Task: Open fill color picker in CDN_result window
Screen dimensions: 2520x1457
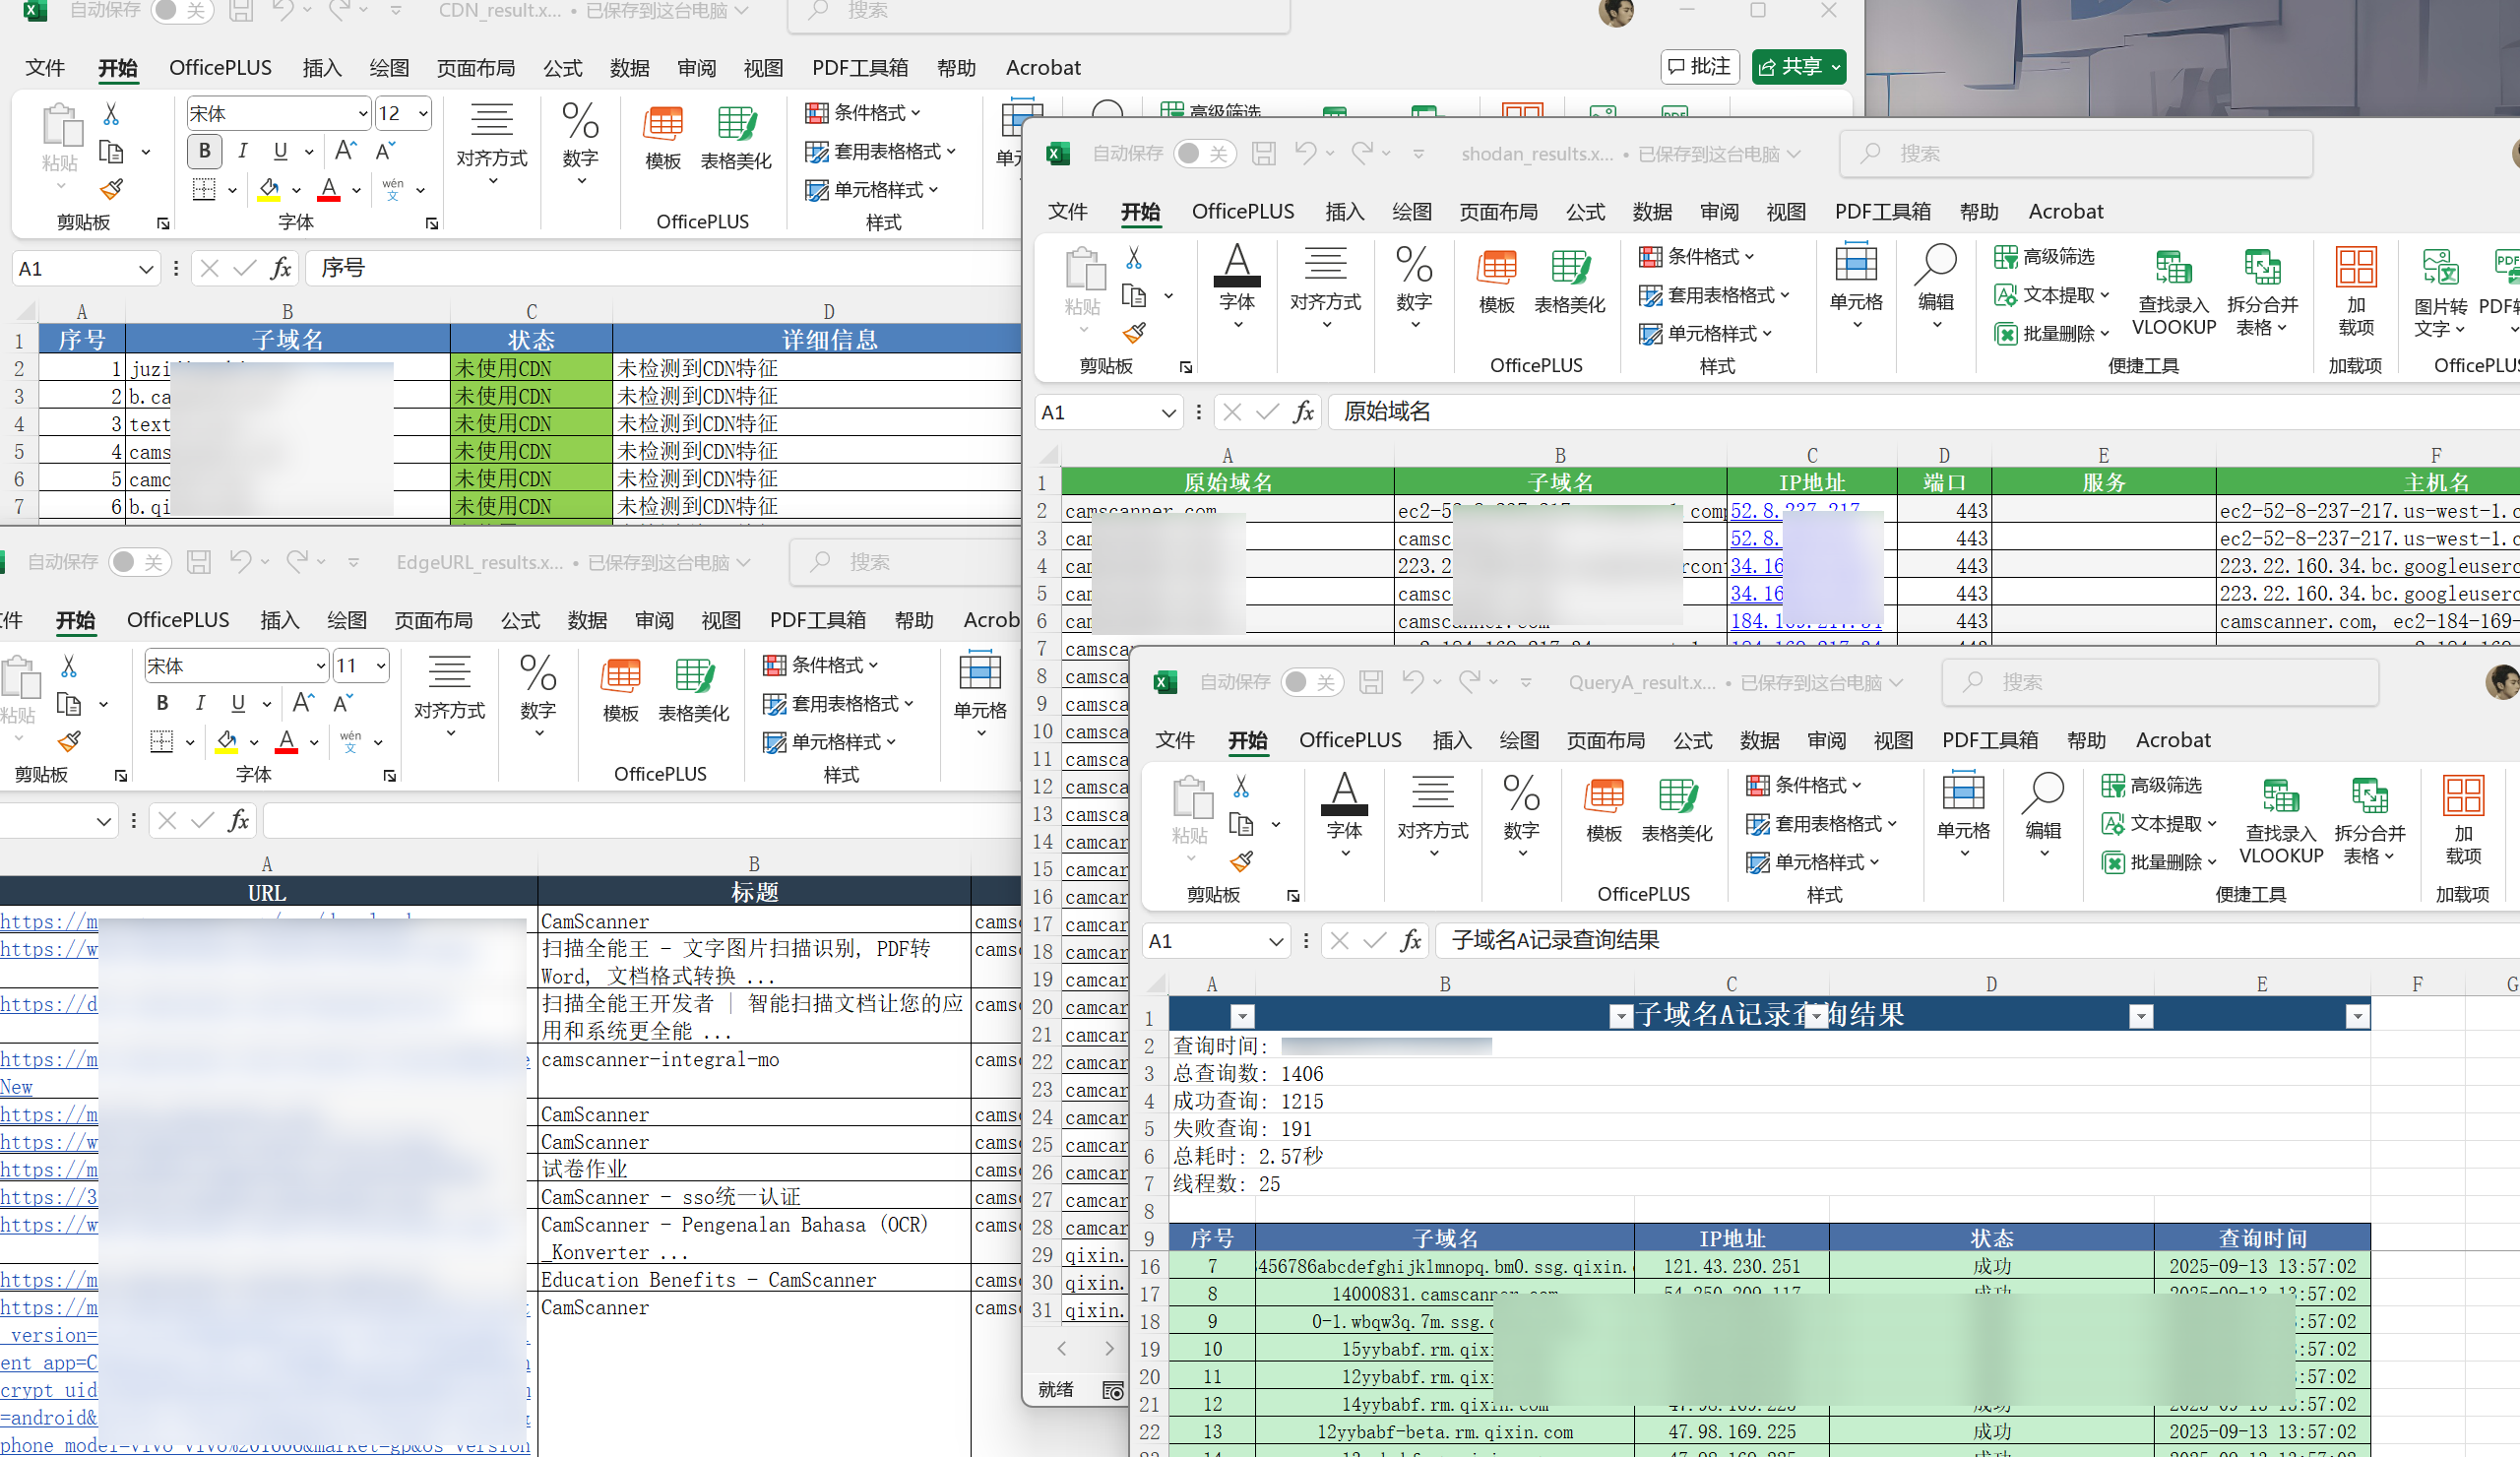Action: click(x=296, y=189)
